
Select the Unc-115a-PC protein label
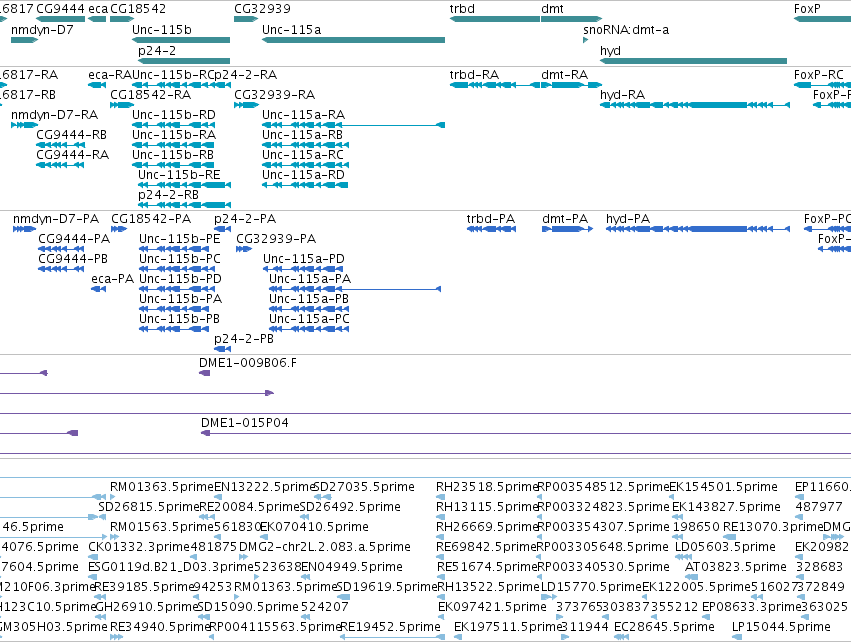[x=309, y=319]
